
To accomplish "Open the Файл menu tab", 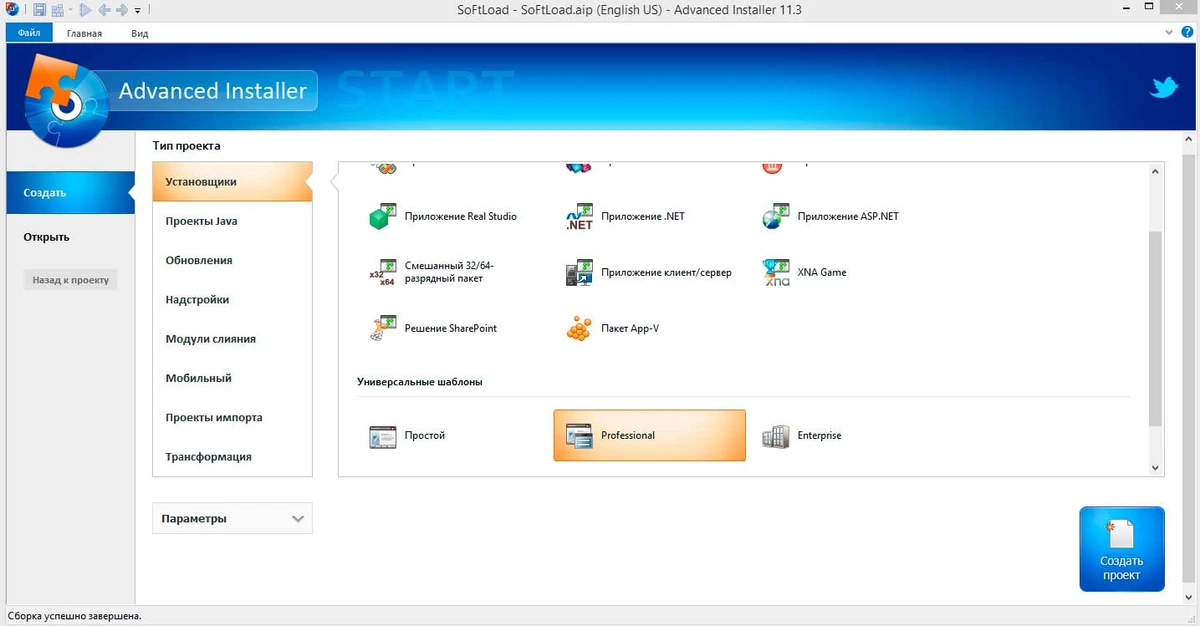I will 29,33.
